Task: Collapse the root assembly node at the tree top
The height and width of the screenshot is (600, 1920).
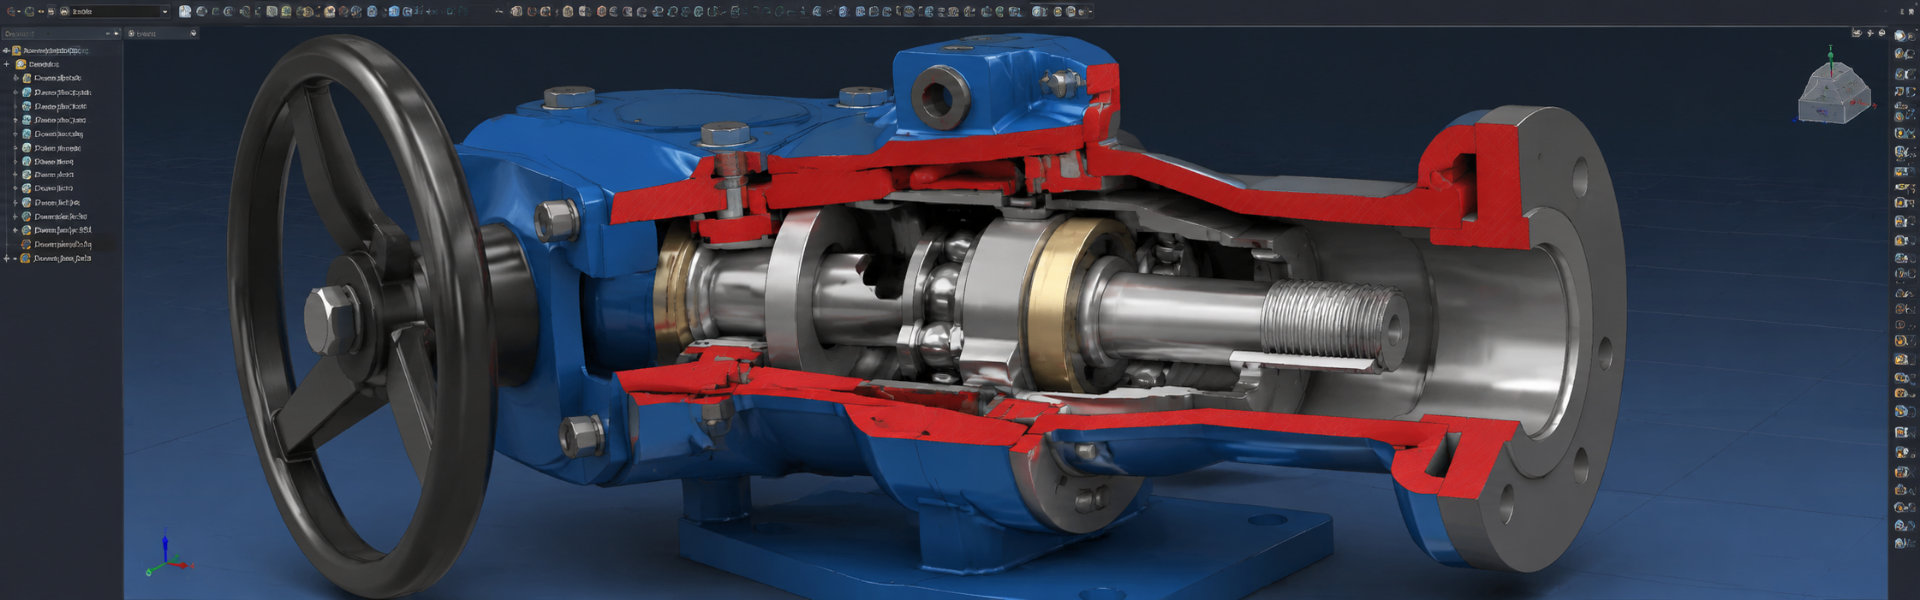Action: point(6,50)
